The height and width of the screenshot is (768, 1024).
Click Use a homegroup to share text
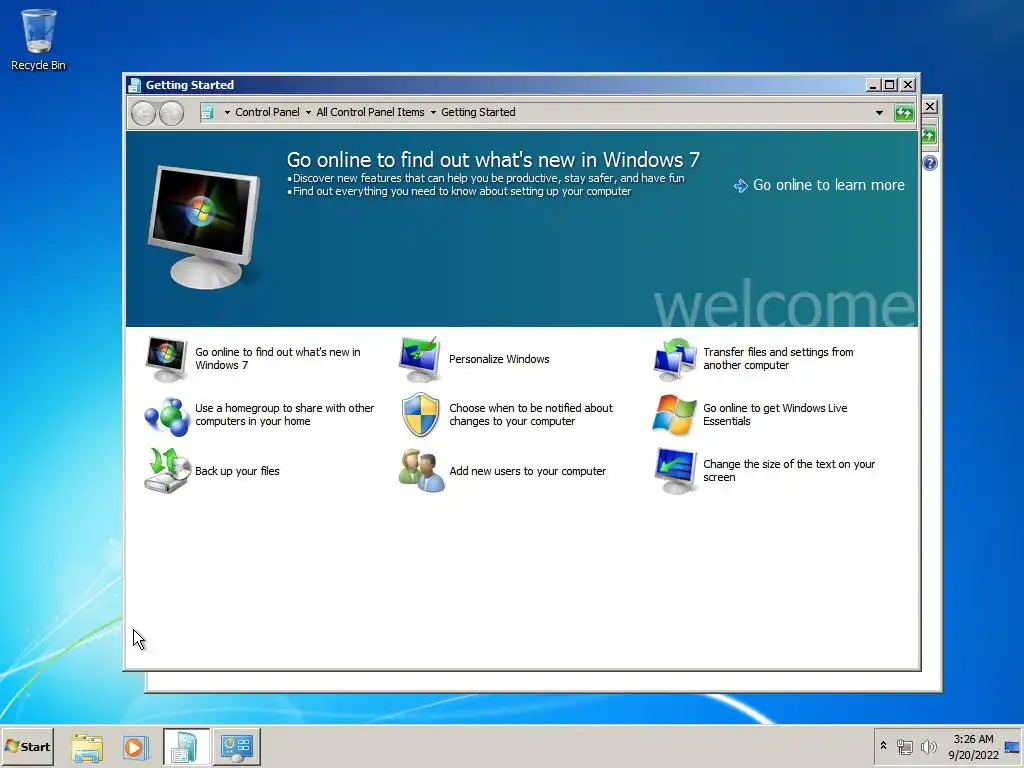(284, 415)
